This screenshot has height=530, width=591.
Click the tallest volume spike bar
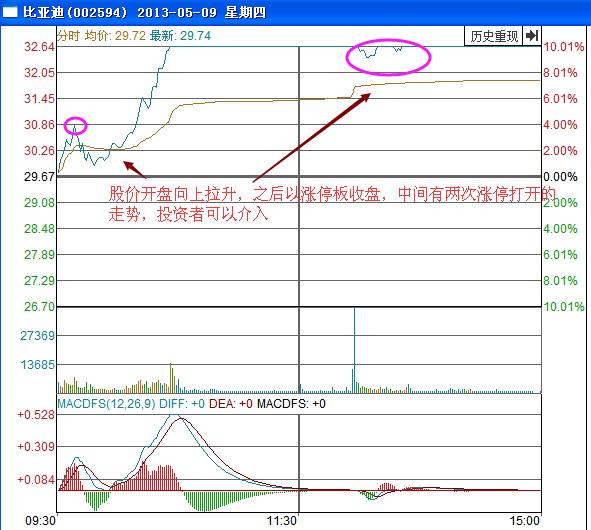point(354,350)
